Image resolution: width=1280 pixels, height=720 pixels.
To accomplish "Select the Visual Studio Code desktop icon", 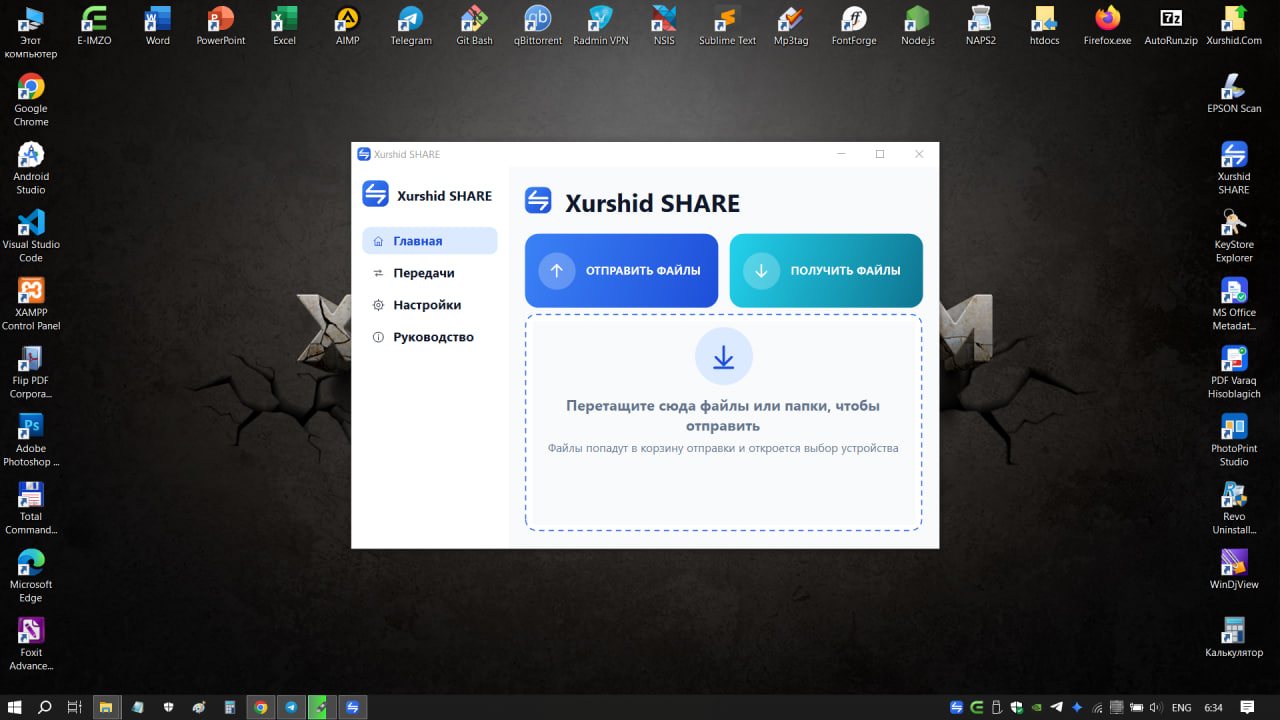I will pos(31,236).
